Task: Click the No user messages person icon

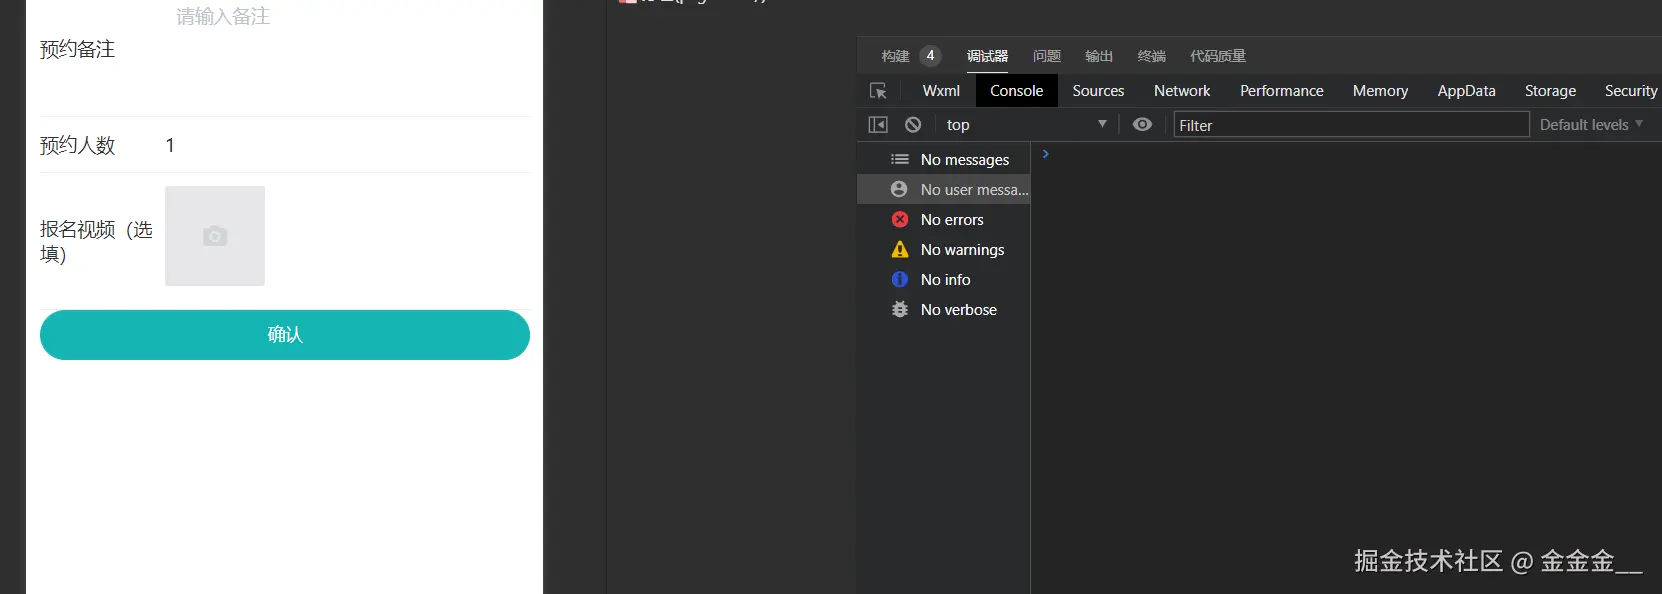Action: 899,189
